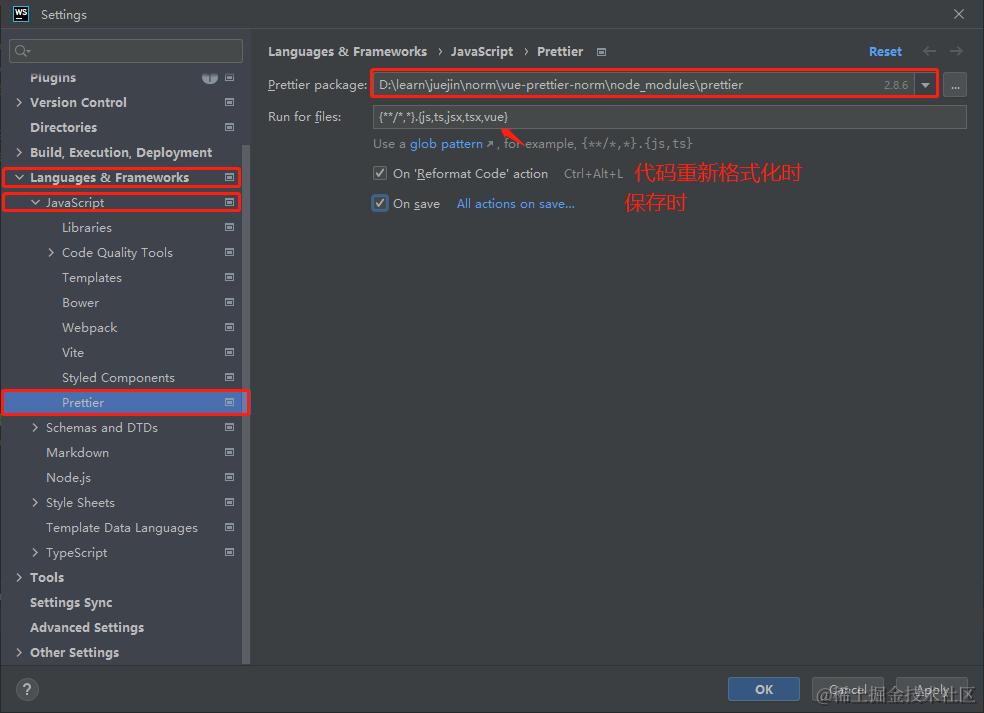The height and width of the screenshot is (713, 984).
Task: Click the Cancel button
Action: pos(848,690)
